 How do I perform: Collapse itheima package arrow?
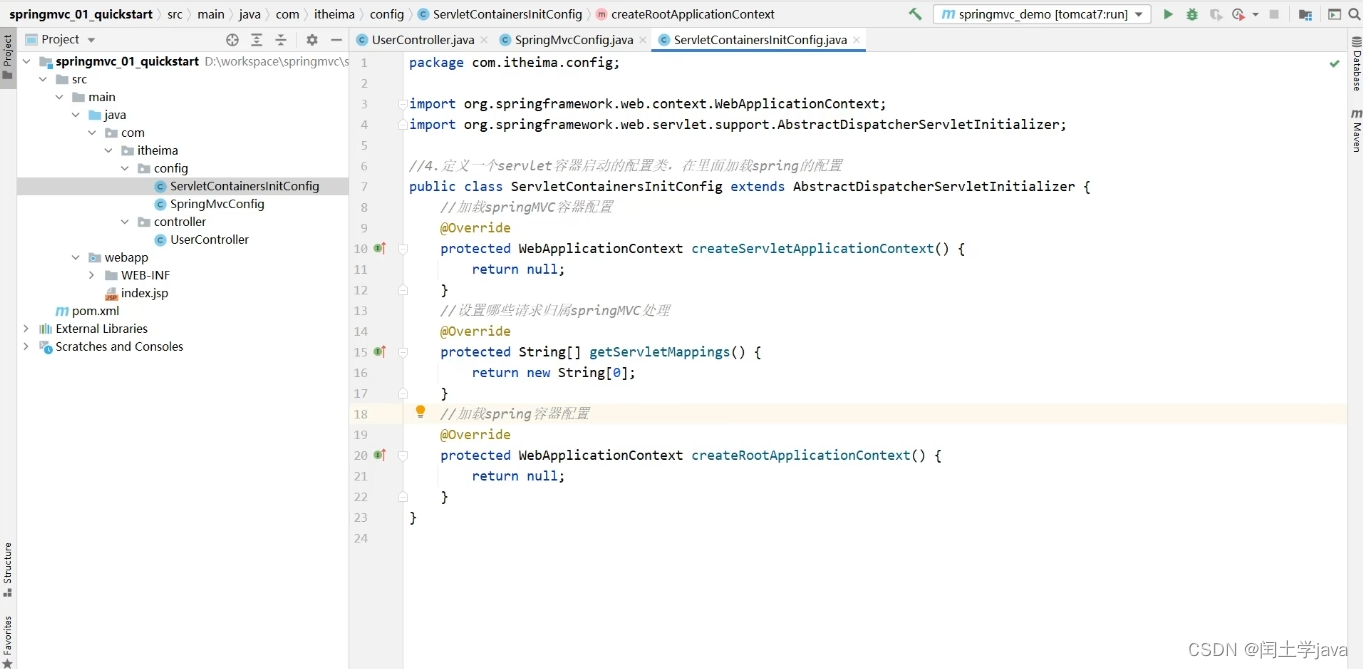(x=108, y=151)
